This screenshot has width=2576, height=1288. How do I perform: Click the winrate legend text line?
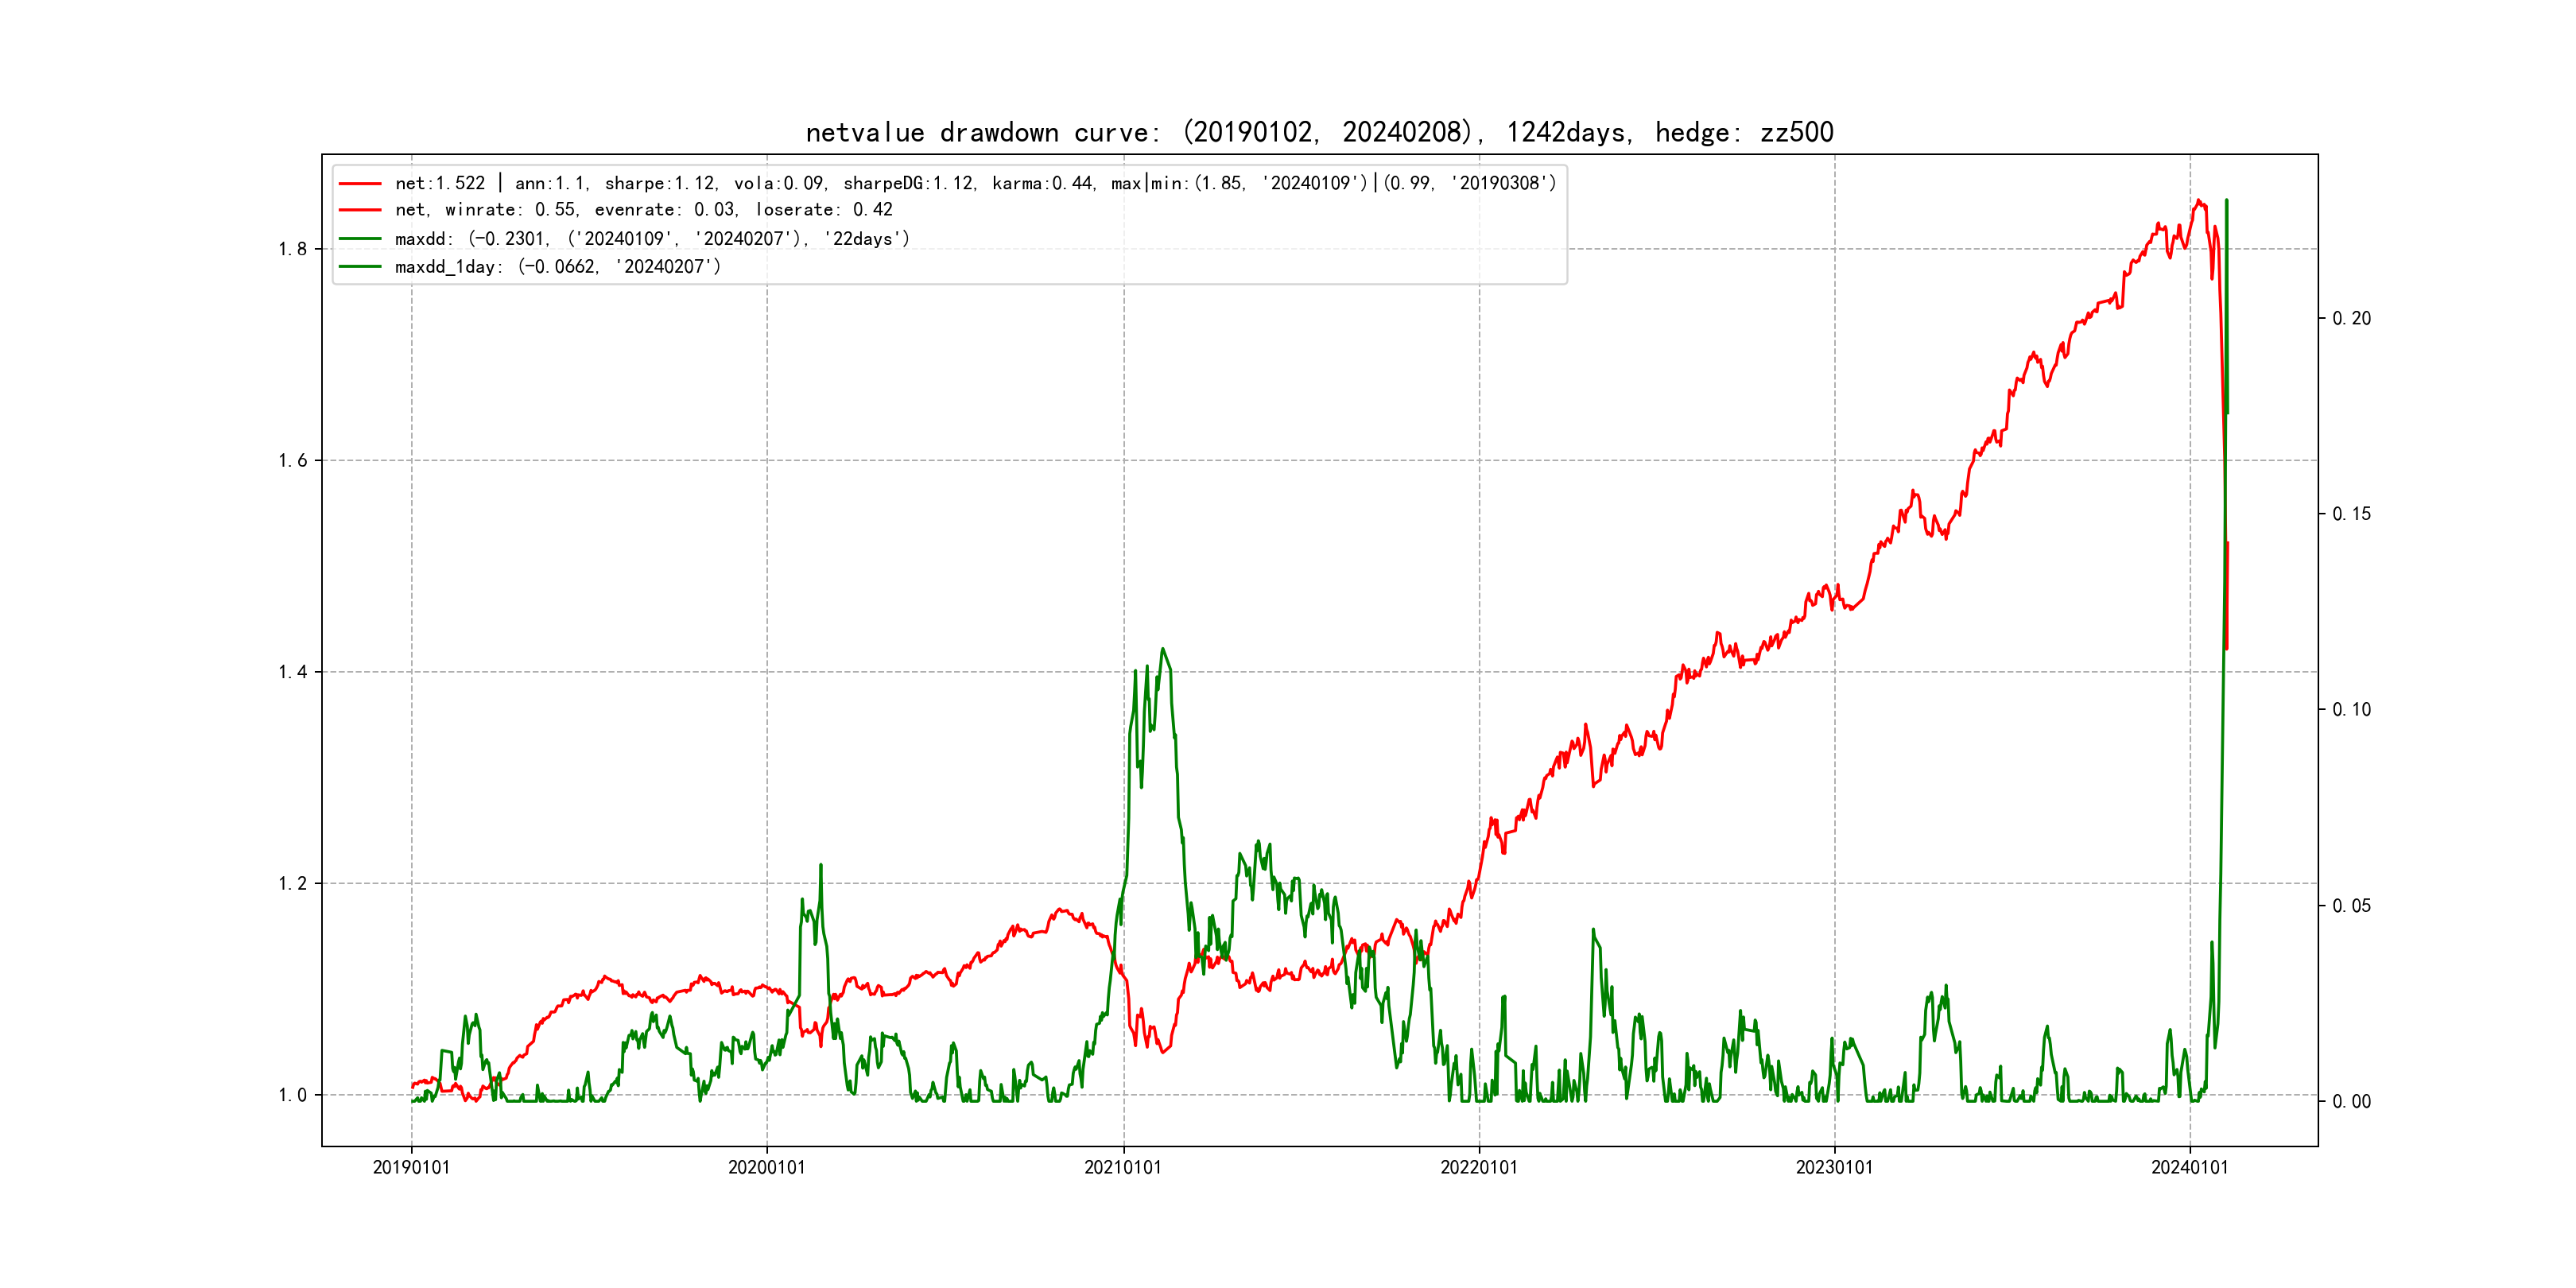pyautogui.click(x=643, y=210)
